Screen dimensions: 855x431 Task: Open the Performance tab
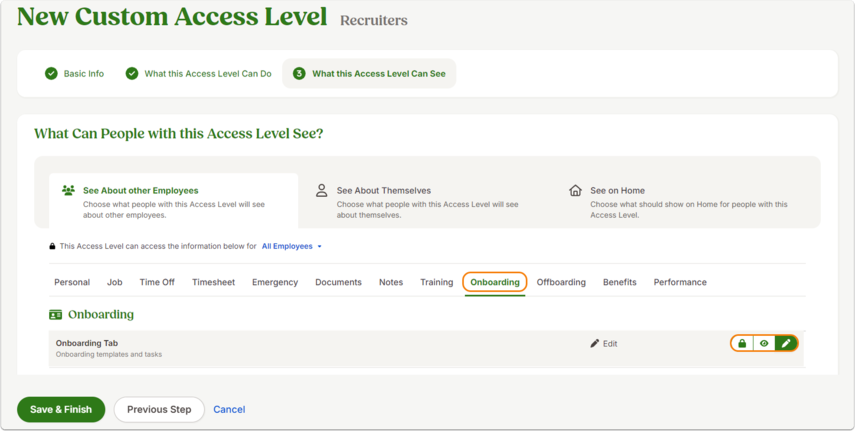[x=680, y=282]
